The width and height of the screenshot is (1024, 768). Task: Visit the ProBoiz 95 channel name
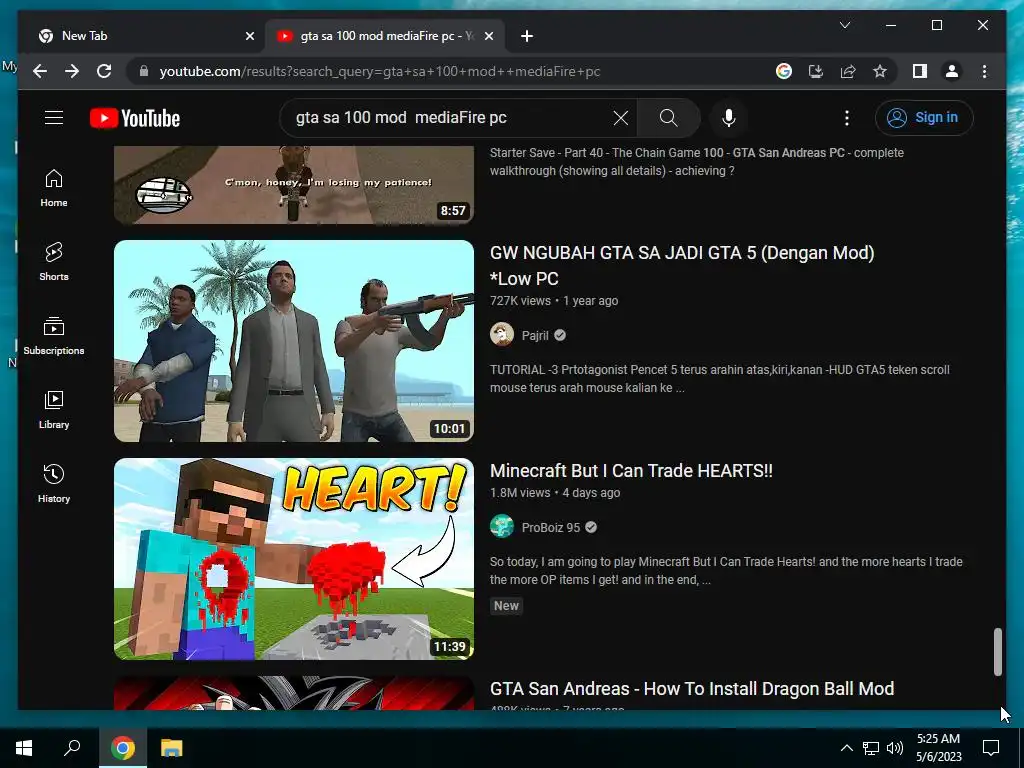click(551, 528)
